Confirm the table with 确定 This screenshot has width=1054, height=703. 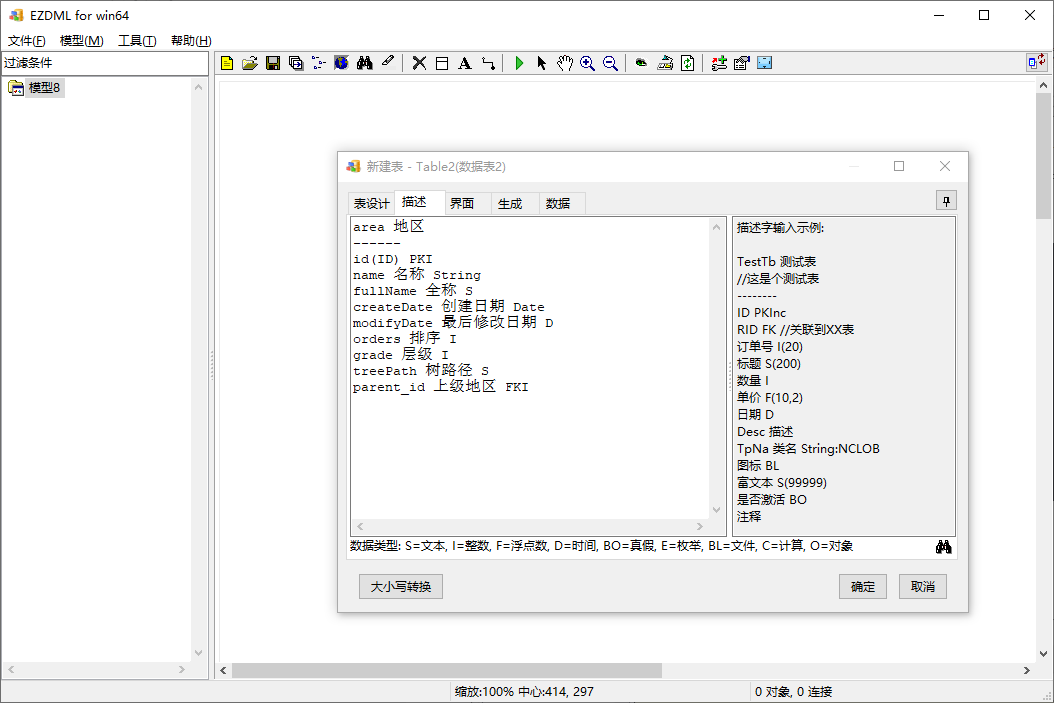[862, 586]
